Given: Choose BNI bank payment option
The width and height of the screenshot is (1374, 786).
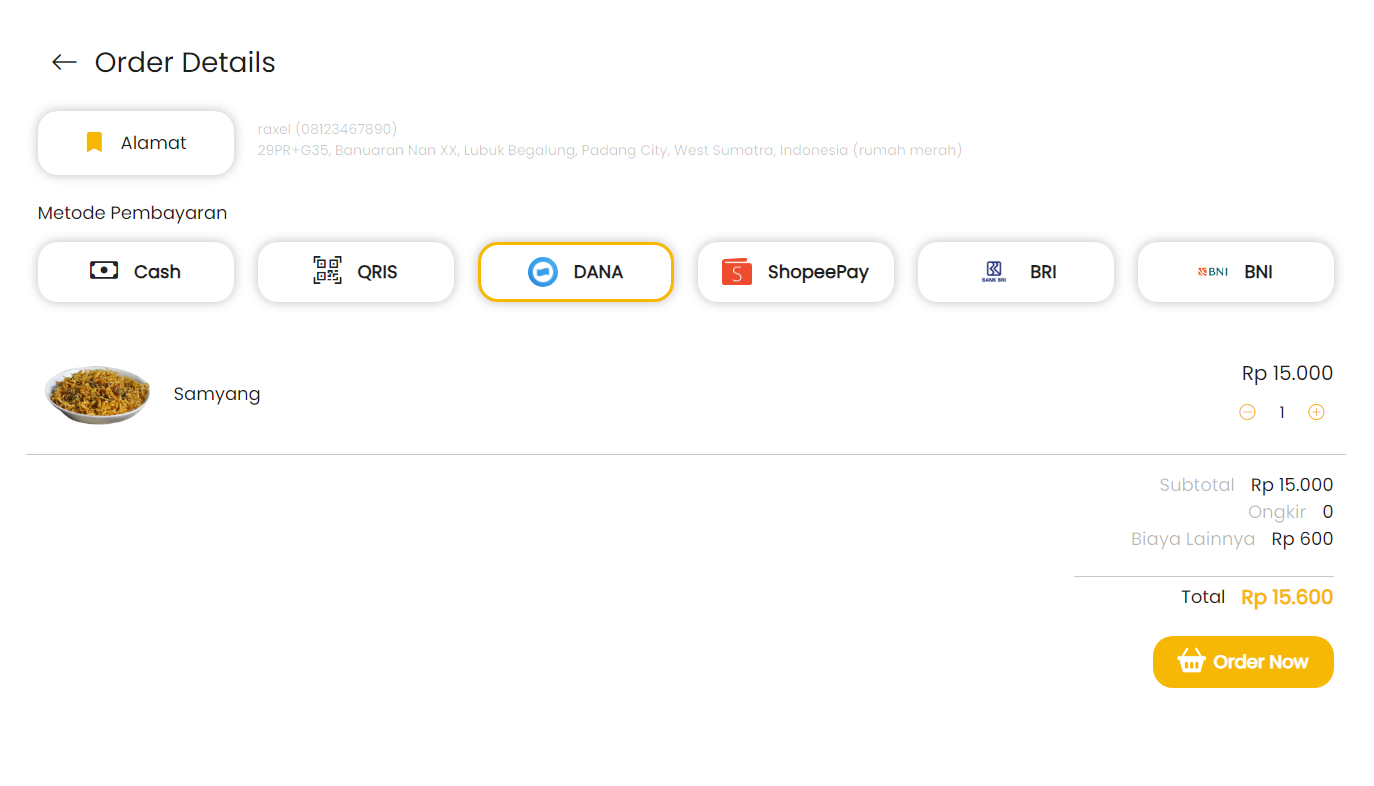Looking at the screenshot, I should 1236,272.
